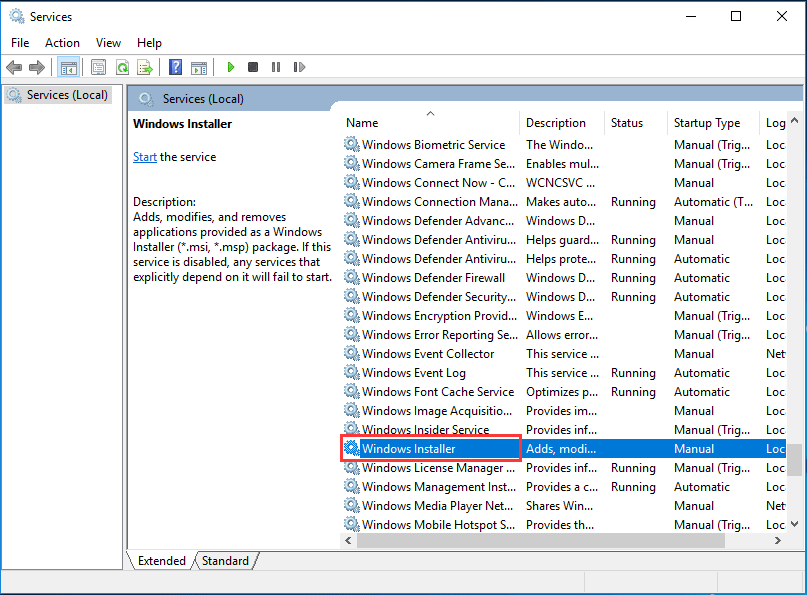Click the Pause Service toolbar icon
This screenshot has height=595, width=807.
tap(276, 67)
